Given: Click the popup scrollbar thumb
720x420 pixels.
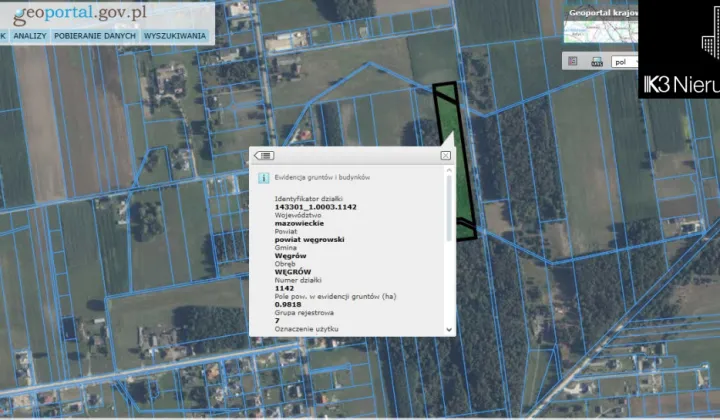Looking at the screenshot, I should [x=449, y=207].
